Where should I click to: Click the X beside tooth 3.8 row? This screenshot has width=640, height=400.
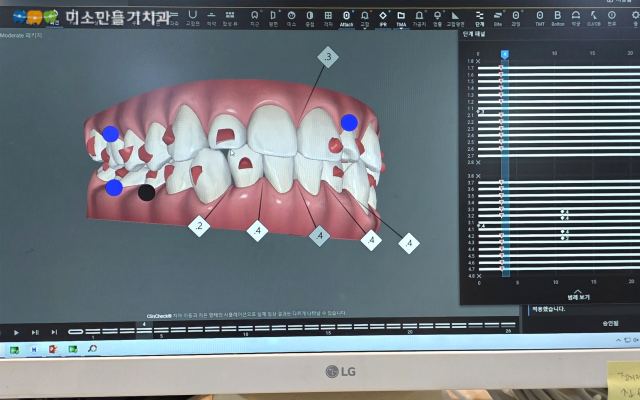[478, 176]
